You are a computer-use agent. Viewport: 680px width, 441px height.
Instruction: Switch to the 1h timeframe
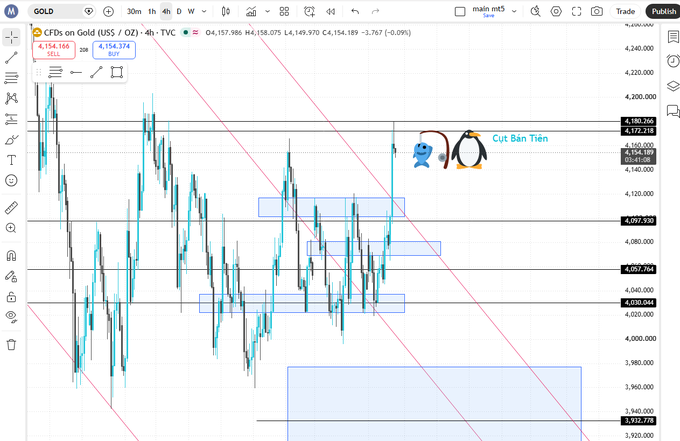[152, 11]
